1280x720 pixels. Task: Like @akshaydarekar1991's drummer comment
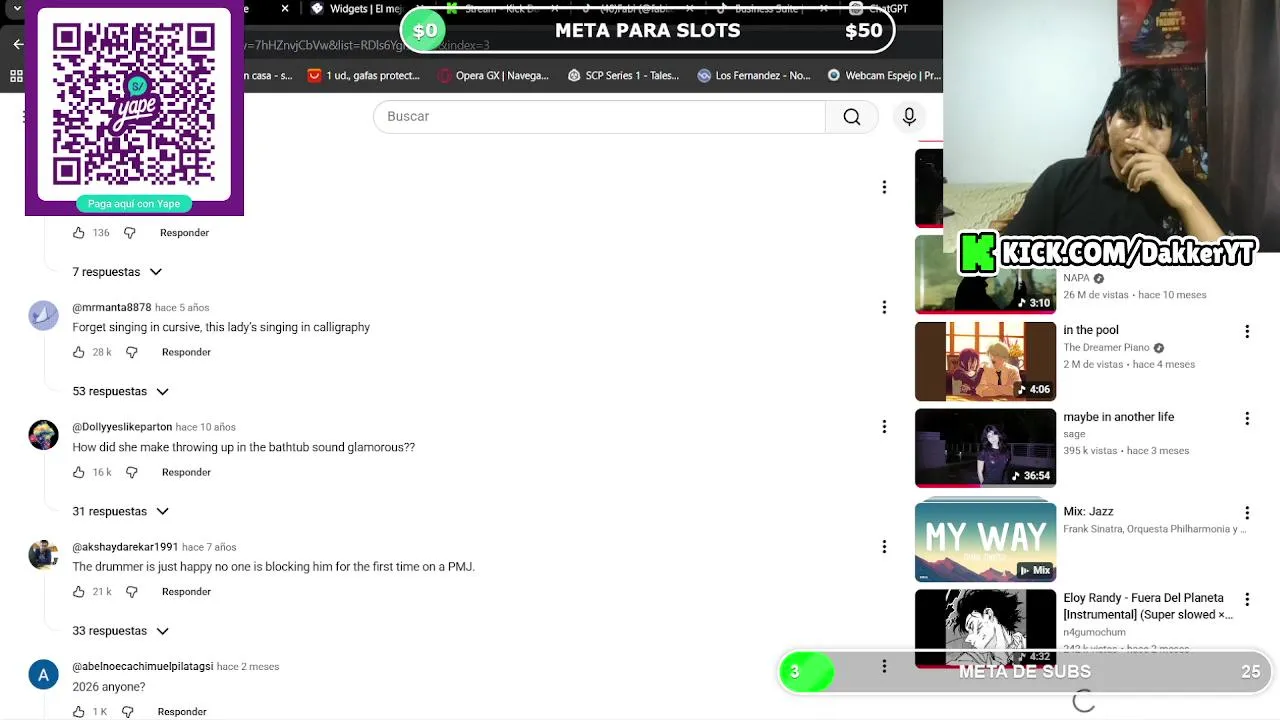click(x=79, y=592)
